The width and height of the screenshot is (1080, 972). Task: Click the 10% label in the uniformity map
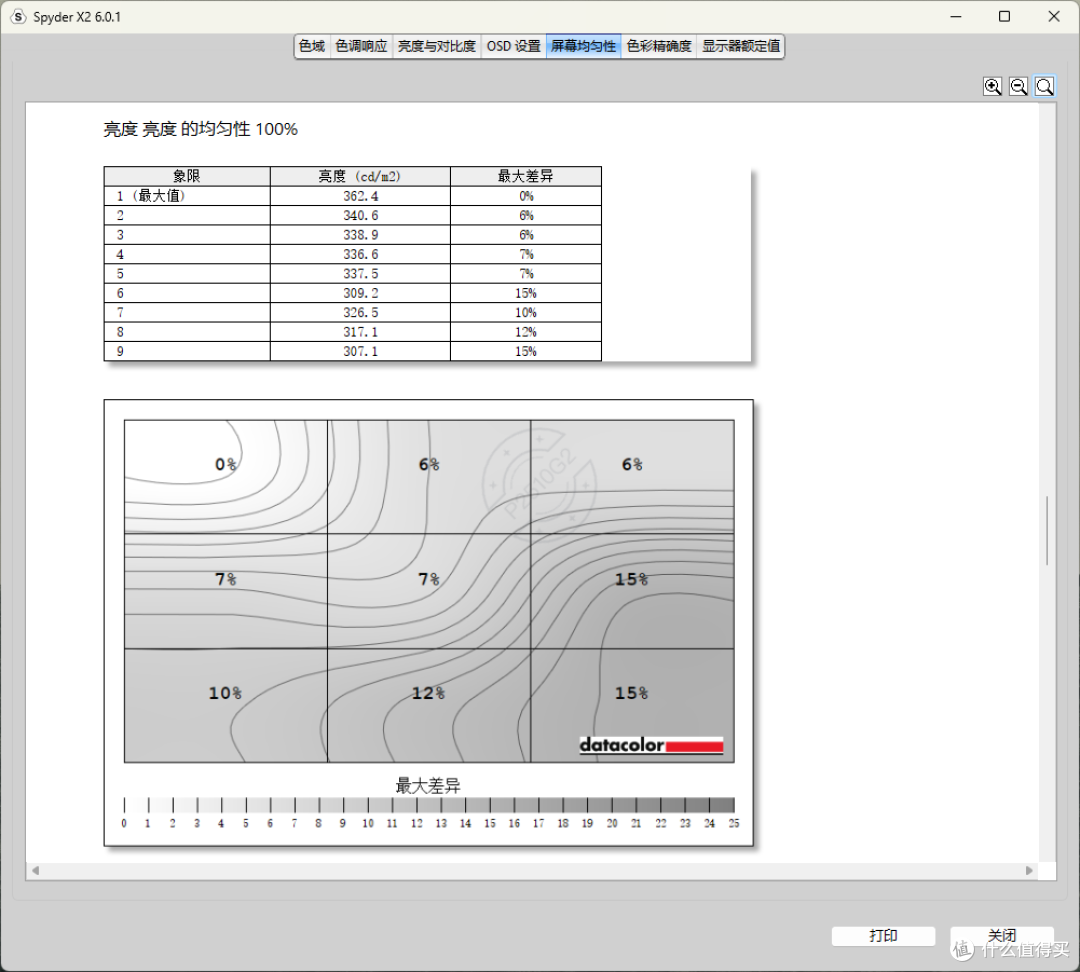click(225, 693)
